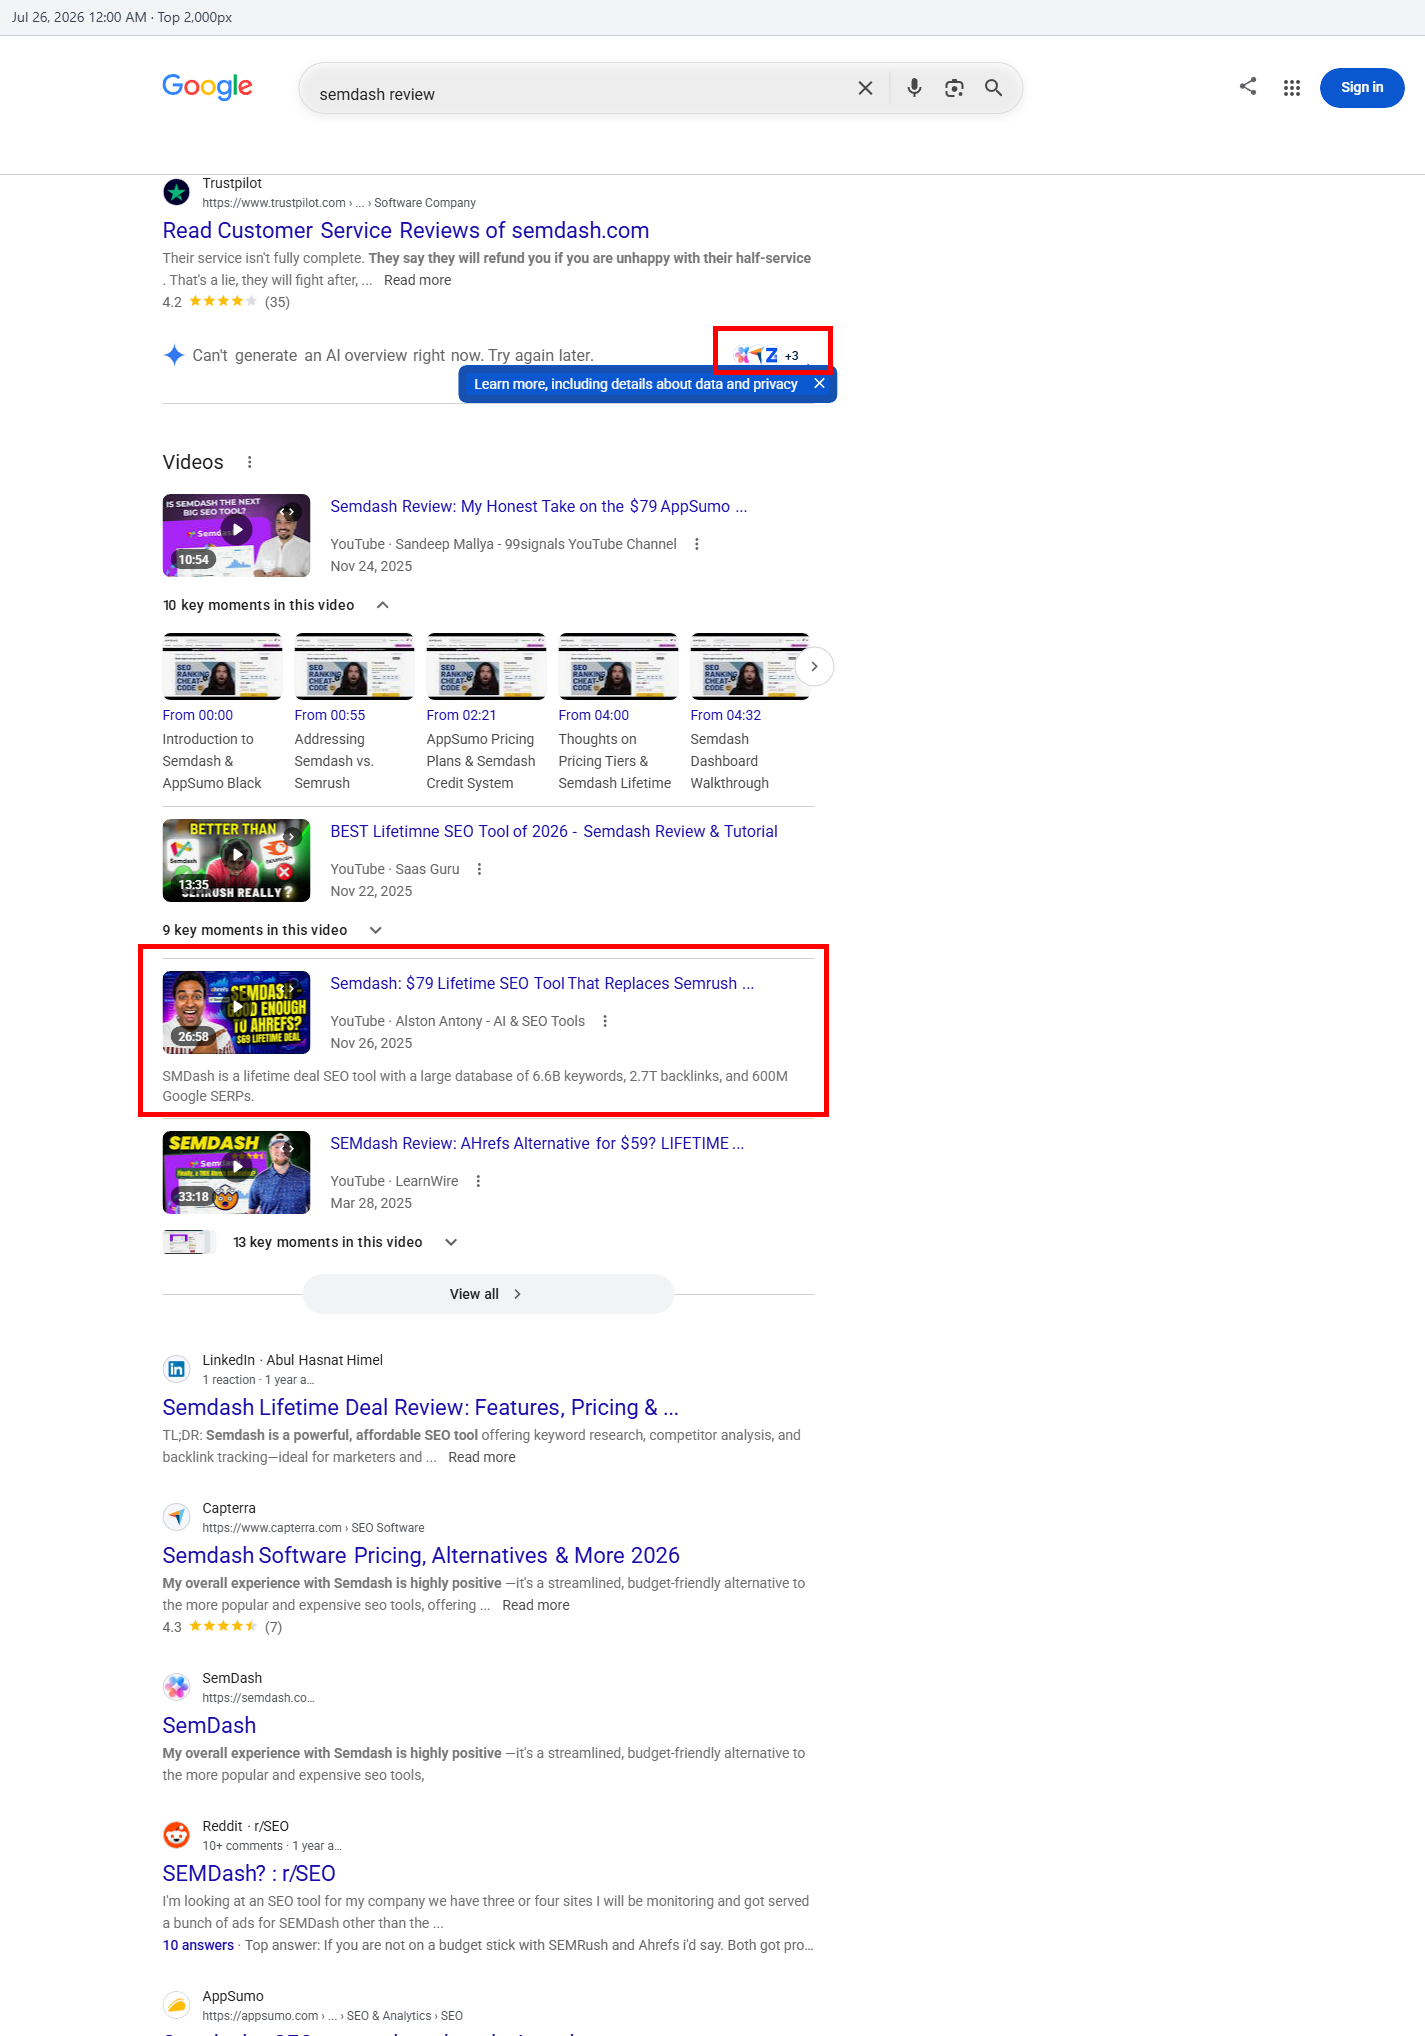
Task: Open Semdash Lifetime Deal Review LinkedIn result
Action: [x=420, y=1407]
